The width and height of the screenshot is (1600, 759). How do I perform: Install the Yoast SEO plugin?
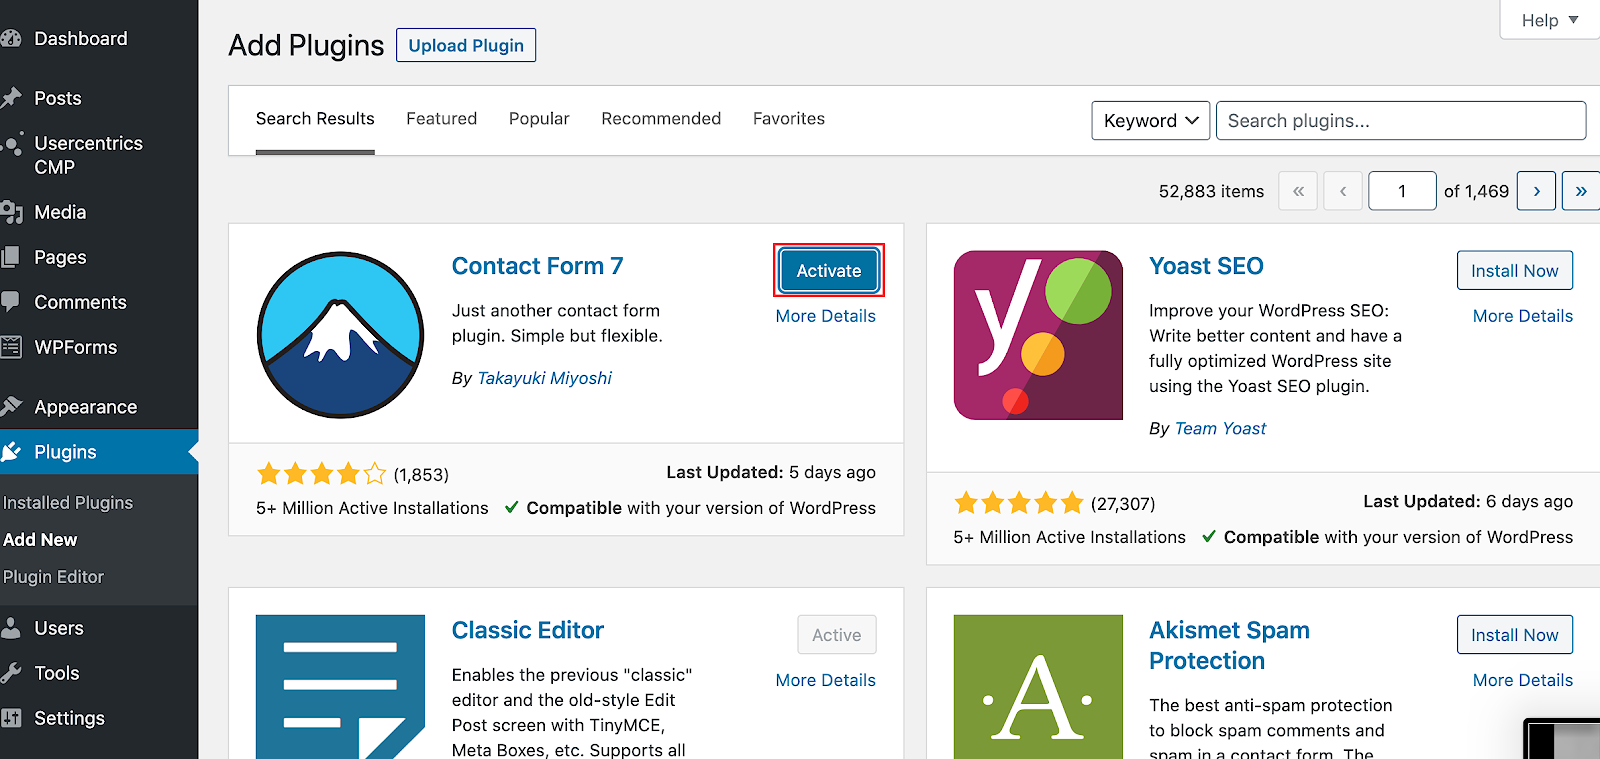(1515, 270)
